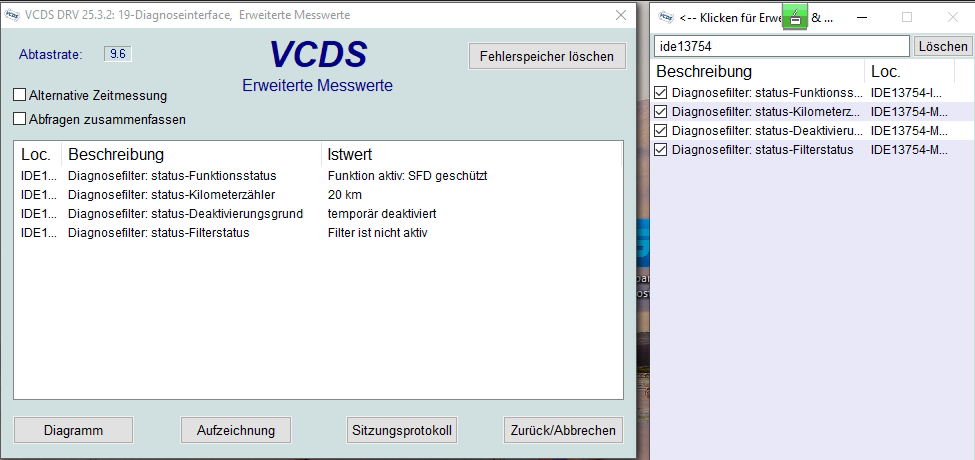The width and height of the screenshot is (975, 460).
Task: Close the VCDS Erweiterte Messwerte window
Action: coord(621,16)
